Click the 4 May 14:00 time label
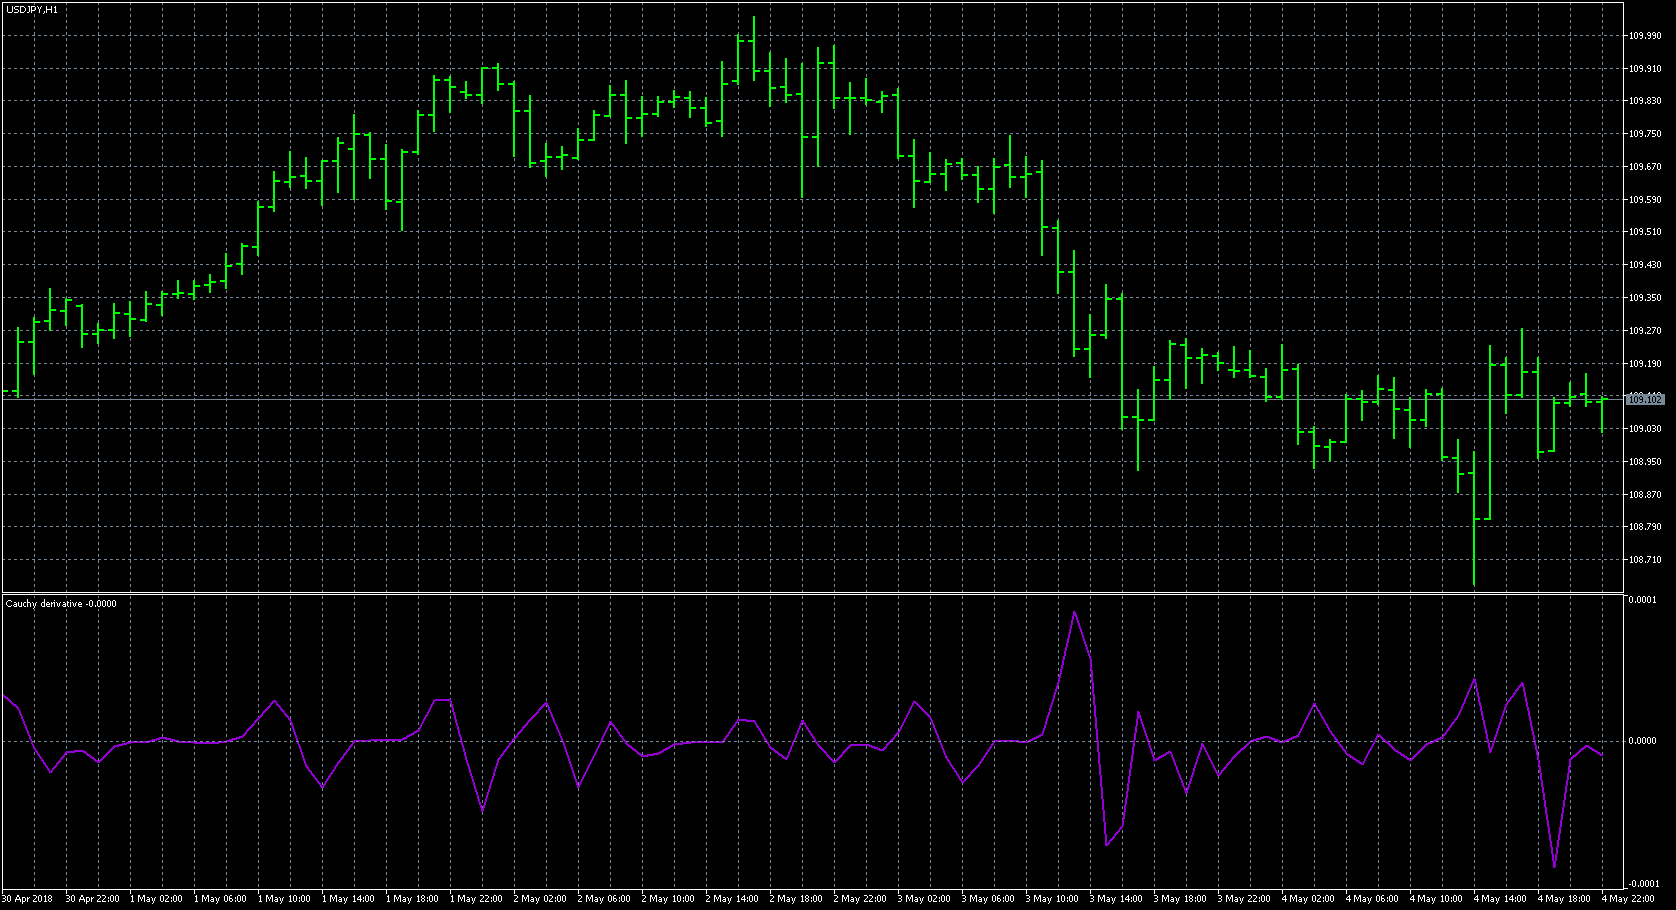 (1500, 899)
